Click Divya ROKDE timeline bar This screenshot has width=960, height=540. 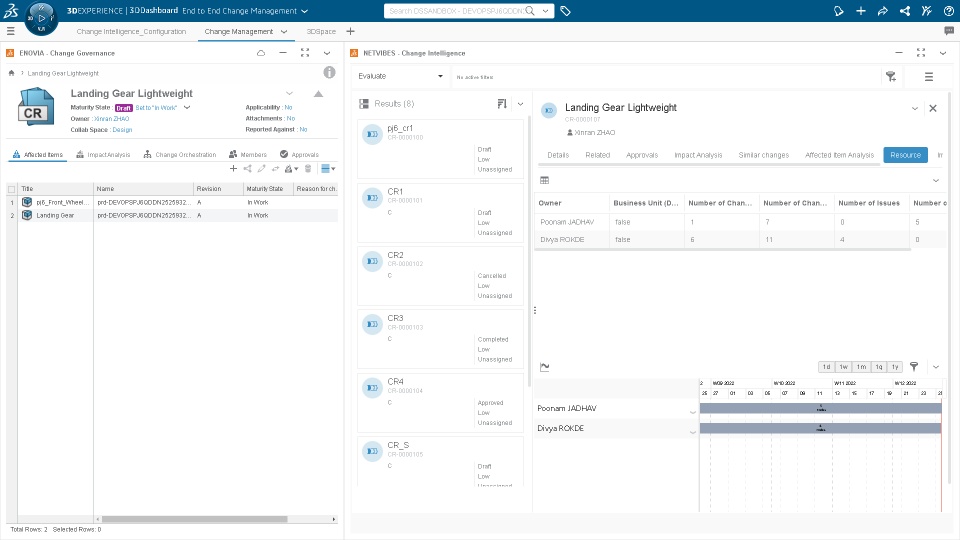click(820, 428)
